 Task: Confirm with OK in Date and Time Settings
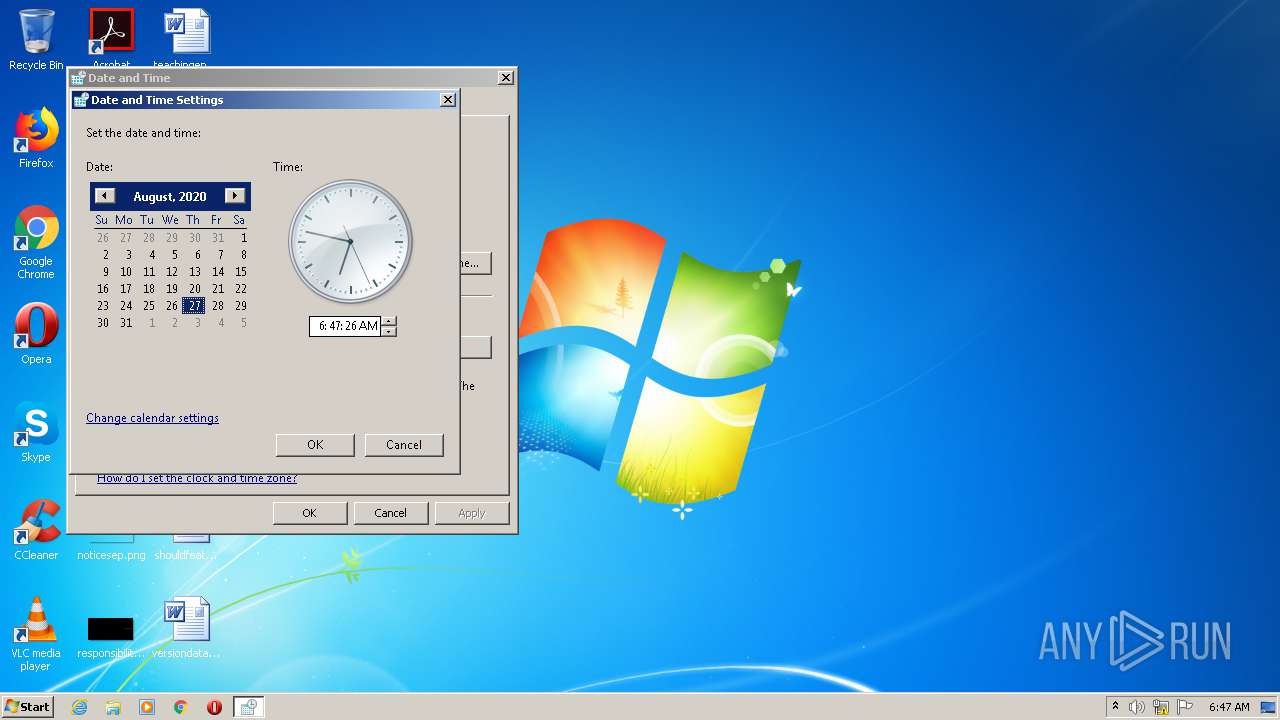click(315, 445)
